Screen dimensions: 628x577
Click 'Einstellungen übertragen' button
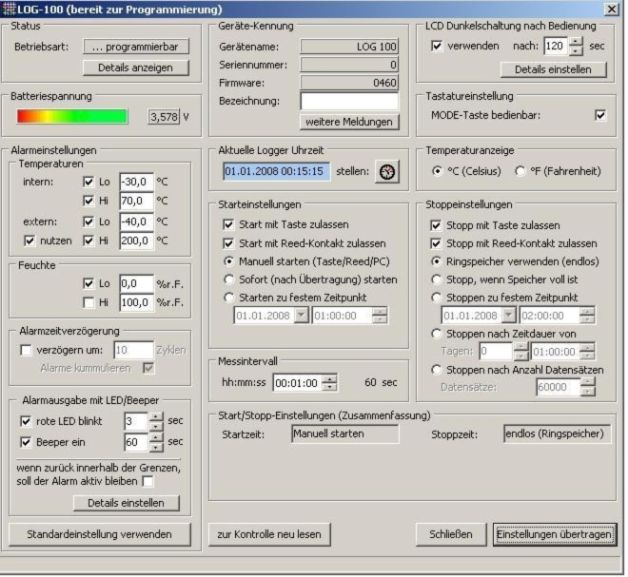click(x=554, y=534)
